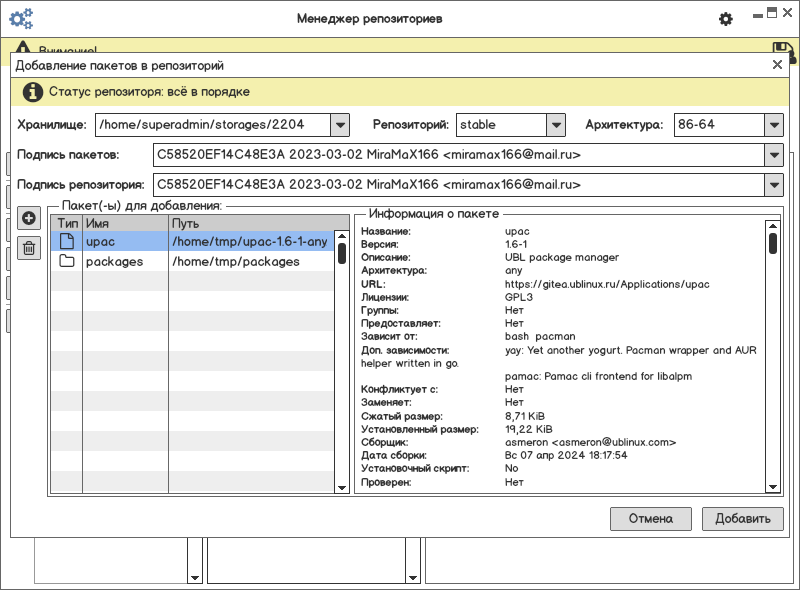Screen dimensions: 800x590
Task: Sort by the Имя column header
Action: [x=125, y=224]
